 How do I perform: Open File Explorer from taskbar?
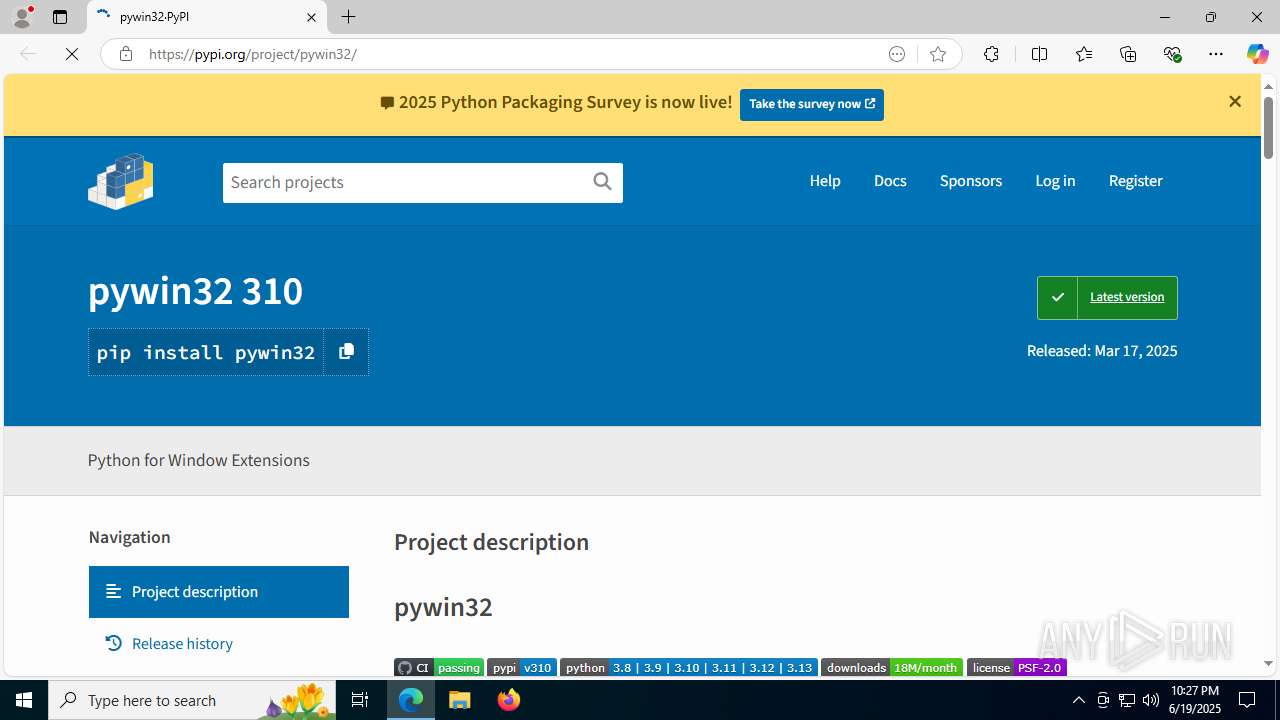[459, 700]
